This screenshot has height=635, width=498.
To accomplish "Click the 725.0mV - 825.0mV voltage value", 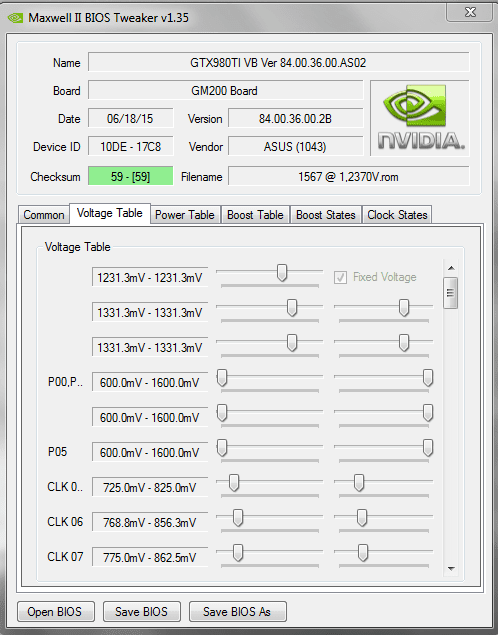I will 150,487.
